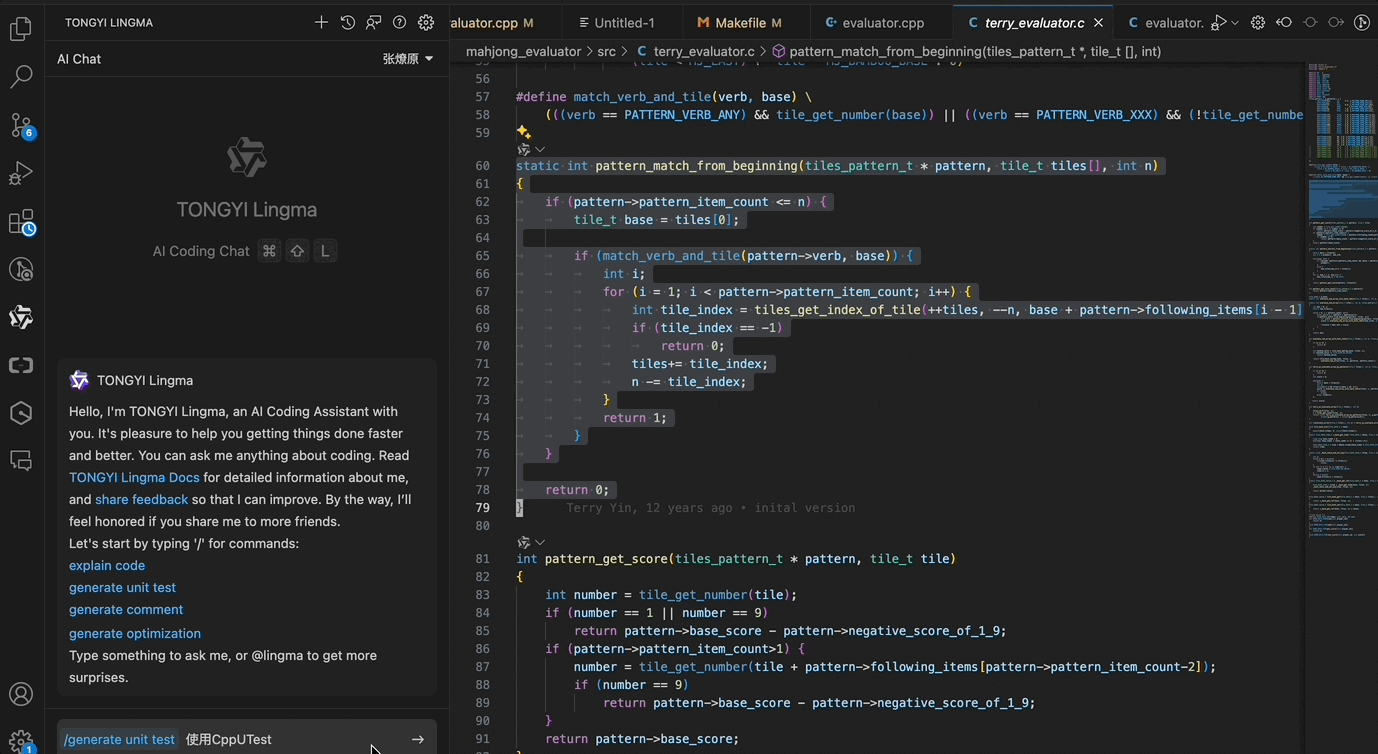Open the chat history clock icon
The width and height of the screenshot is (1378, 754).
tap(347, 22)
